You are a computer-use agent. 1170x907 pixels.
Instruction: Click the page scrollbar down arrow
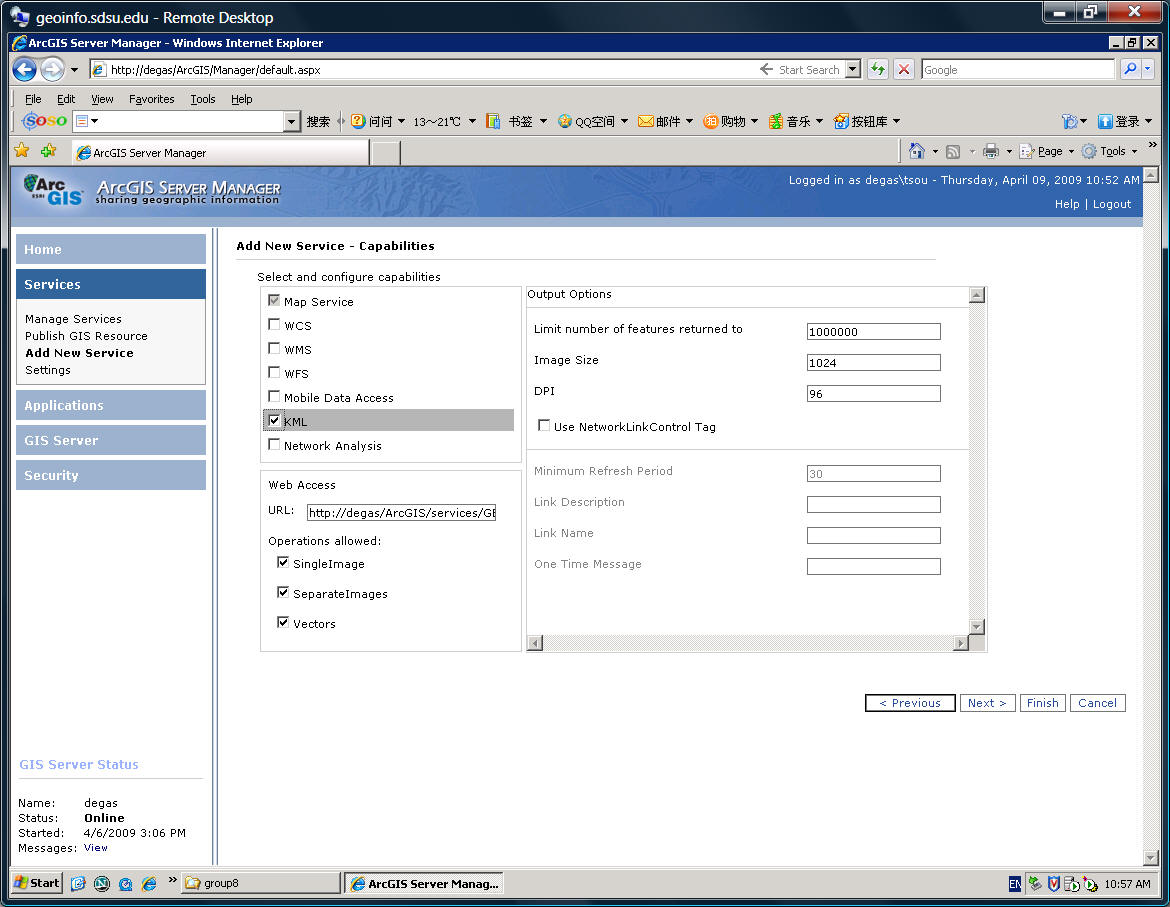coord(1151,858)
